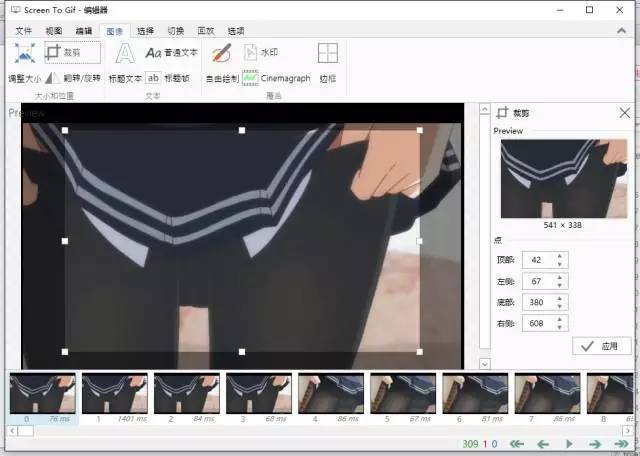Image resolution: width=640 pixels, height=456 pixels.
Task: Activate the Crop (裁剪) tool in ribbon
Action: pyautogui.click(x=72, y=52)
